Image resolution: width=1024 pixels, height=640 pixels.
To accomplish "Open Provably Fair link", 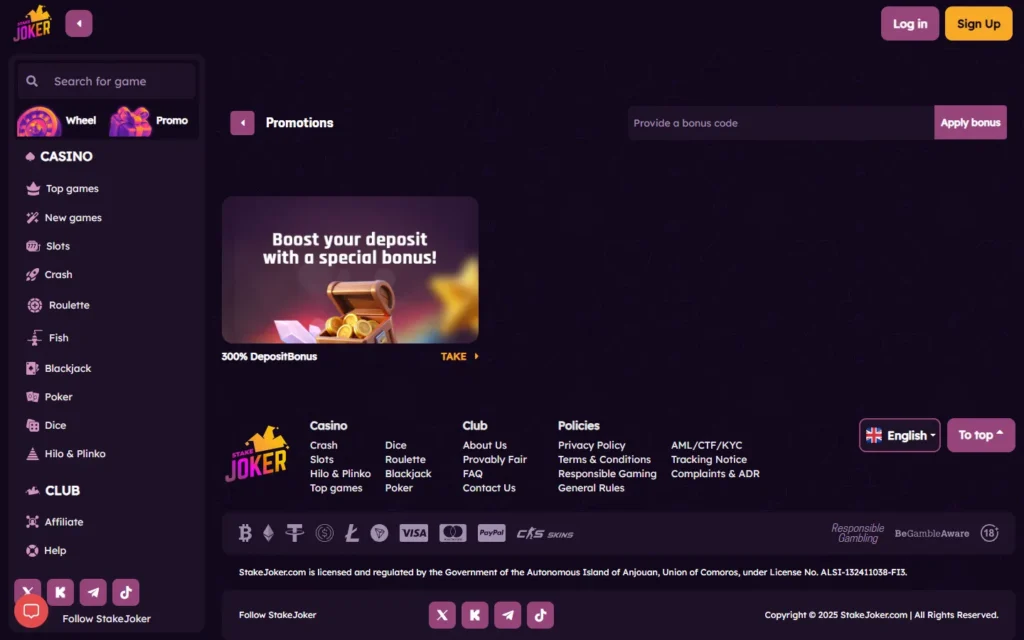I will pyautogui.click(x=495, y=460).
